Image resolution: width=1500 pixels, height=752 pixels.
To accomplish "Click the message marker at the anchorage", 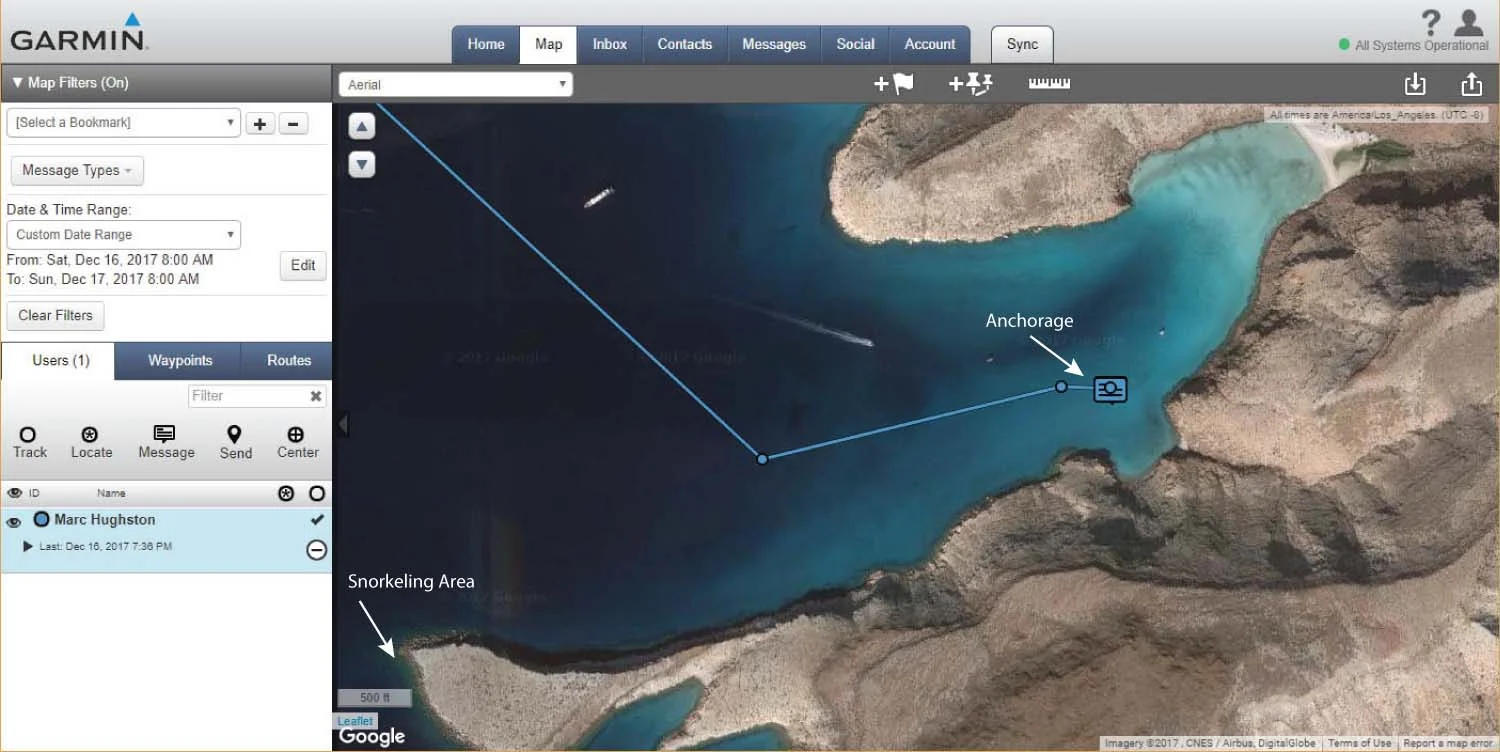I will pyautogui.click(x=1110, y=389).
